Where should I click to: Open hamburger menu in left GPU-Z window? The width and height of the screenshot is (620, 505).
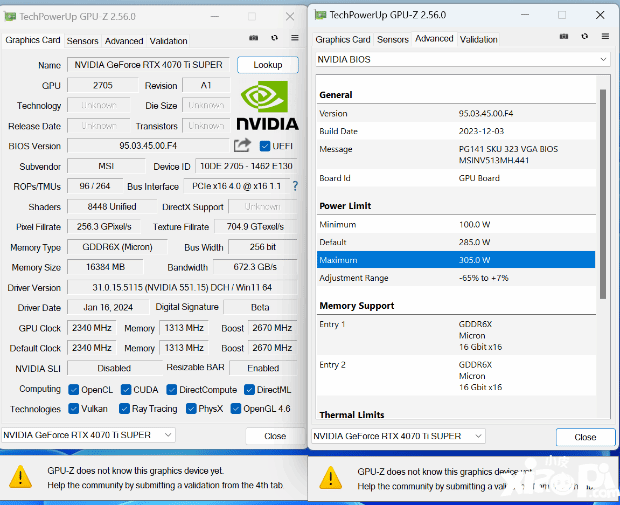295,38
